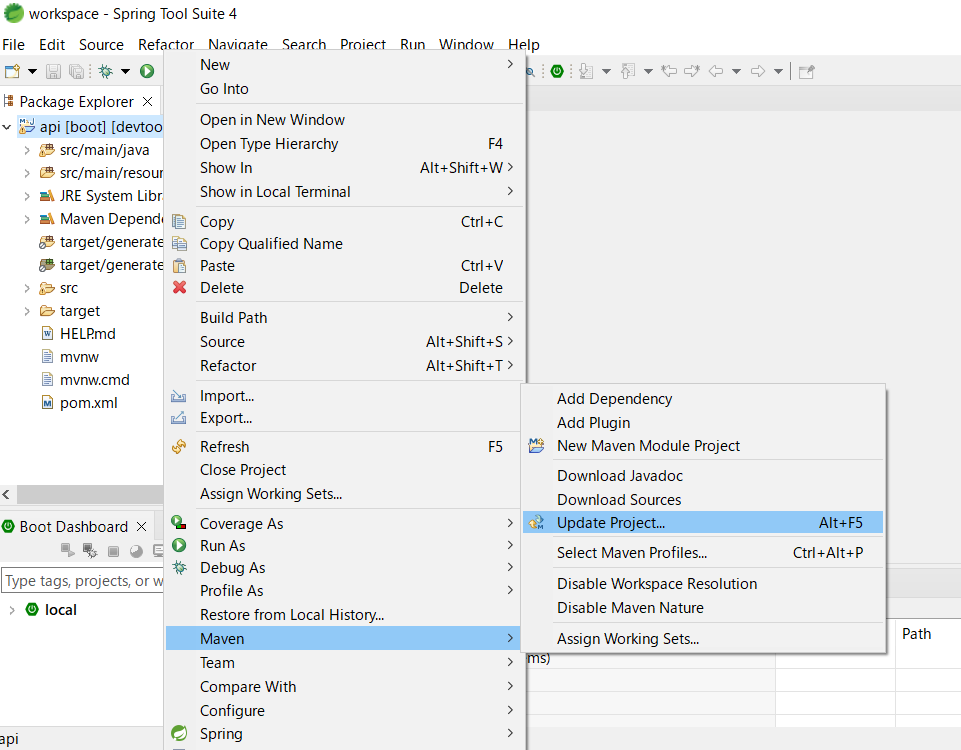The image size is (961, 750).
Task: Click the New wizard toolbar icon
Action: click(x=12, y=72)
